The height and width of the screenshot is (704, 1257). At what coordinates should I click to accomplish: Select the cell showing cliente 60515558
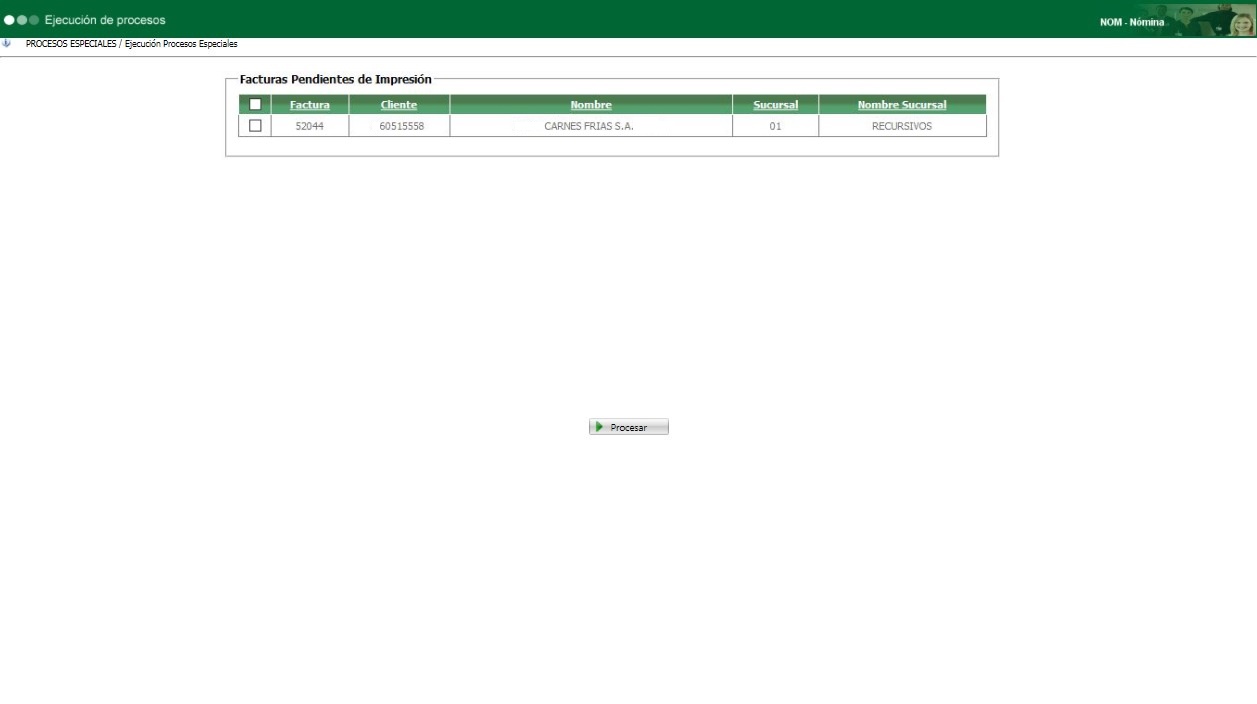pos(396,126)
